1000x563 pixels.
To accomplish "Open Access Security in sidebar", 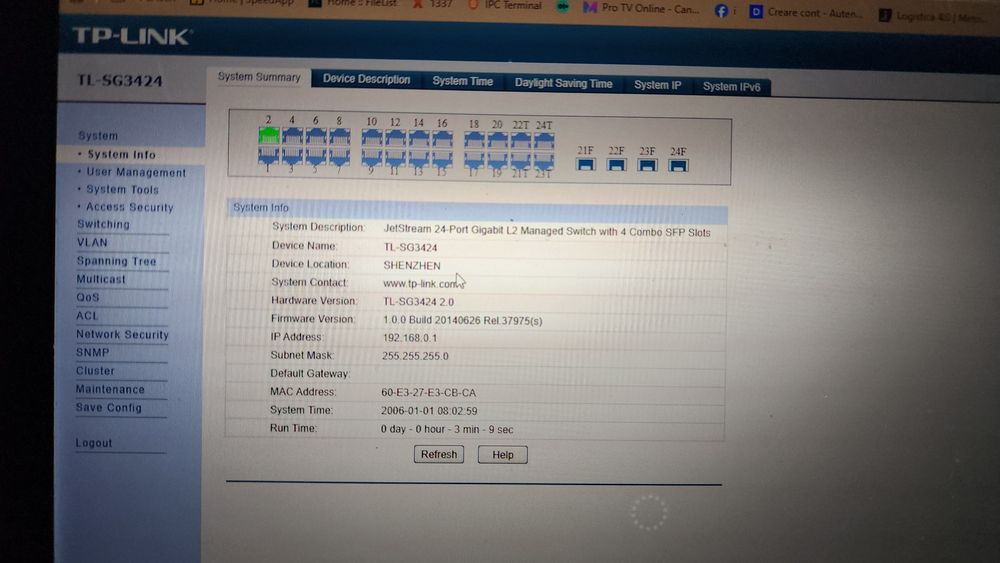I will (129, 207).
